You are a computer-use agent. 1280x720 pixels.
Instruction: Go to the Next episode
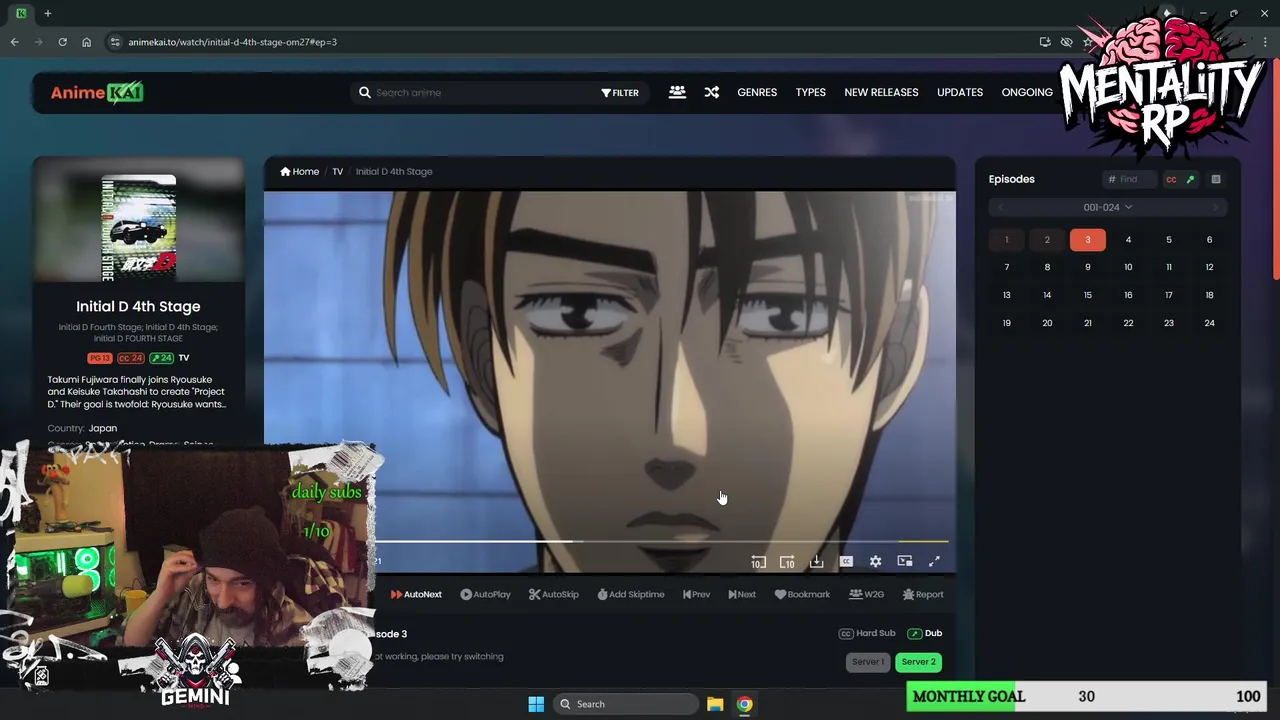[x=742, y=594]
